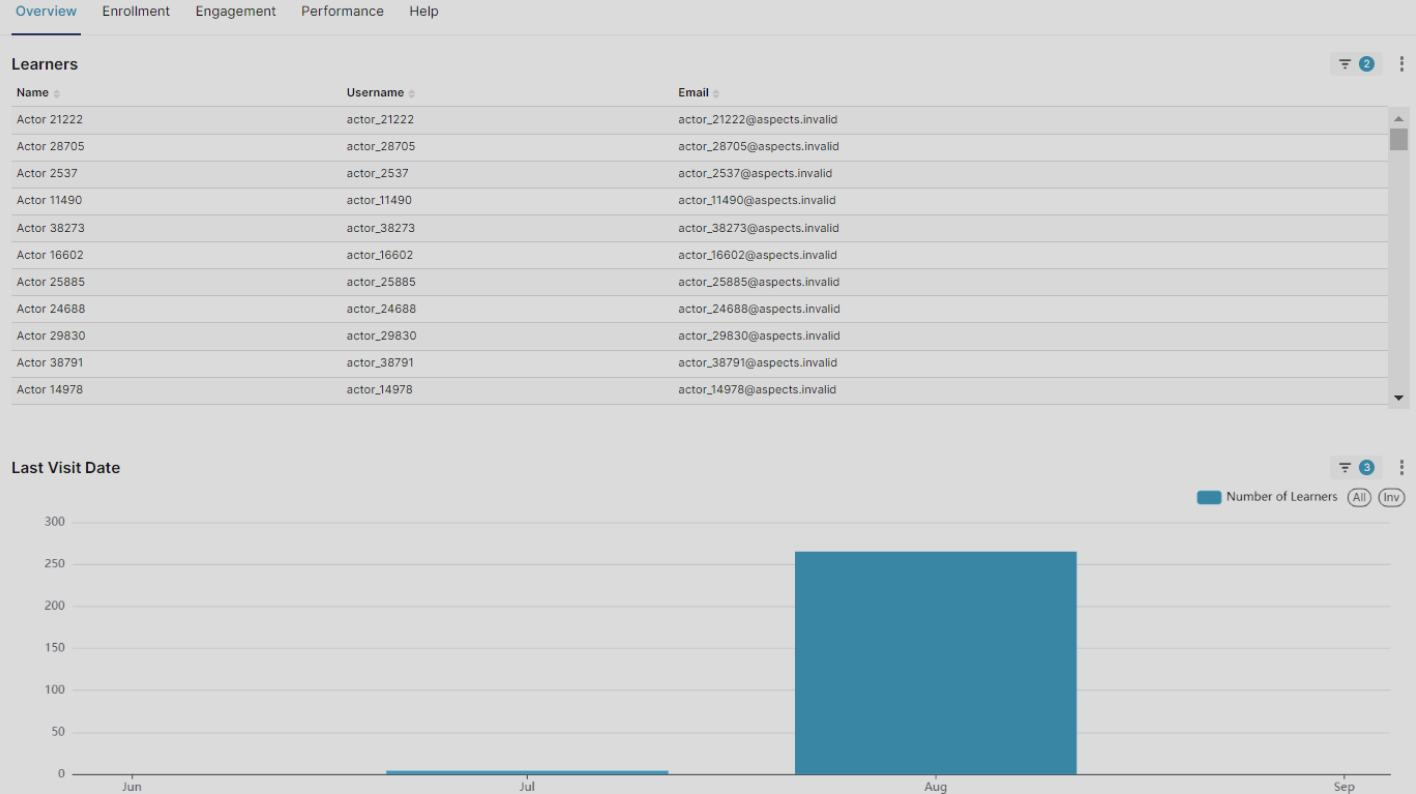1416x794 pixels.
Task: Click username actor_28705
Action: tap(381, 147)
